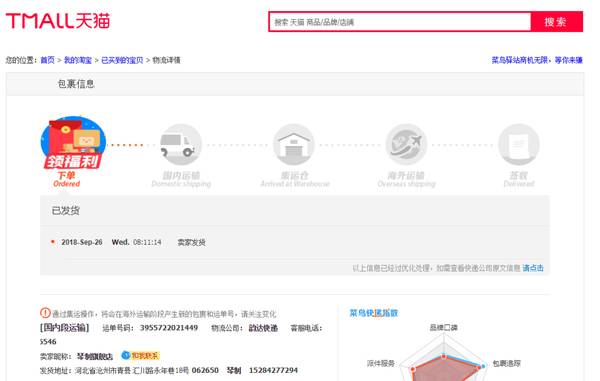Open the 菜鸟驿站 promotion link

pyautogui.click(x=537, y=60)
